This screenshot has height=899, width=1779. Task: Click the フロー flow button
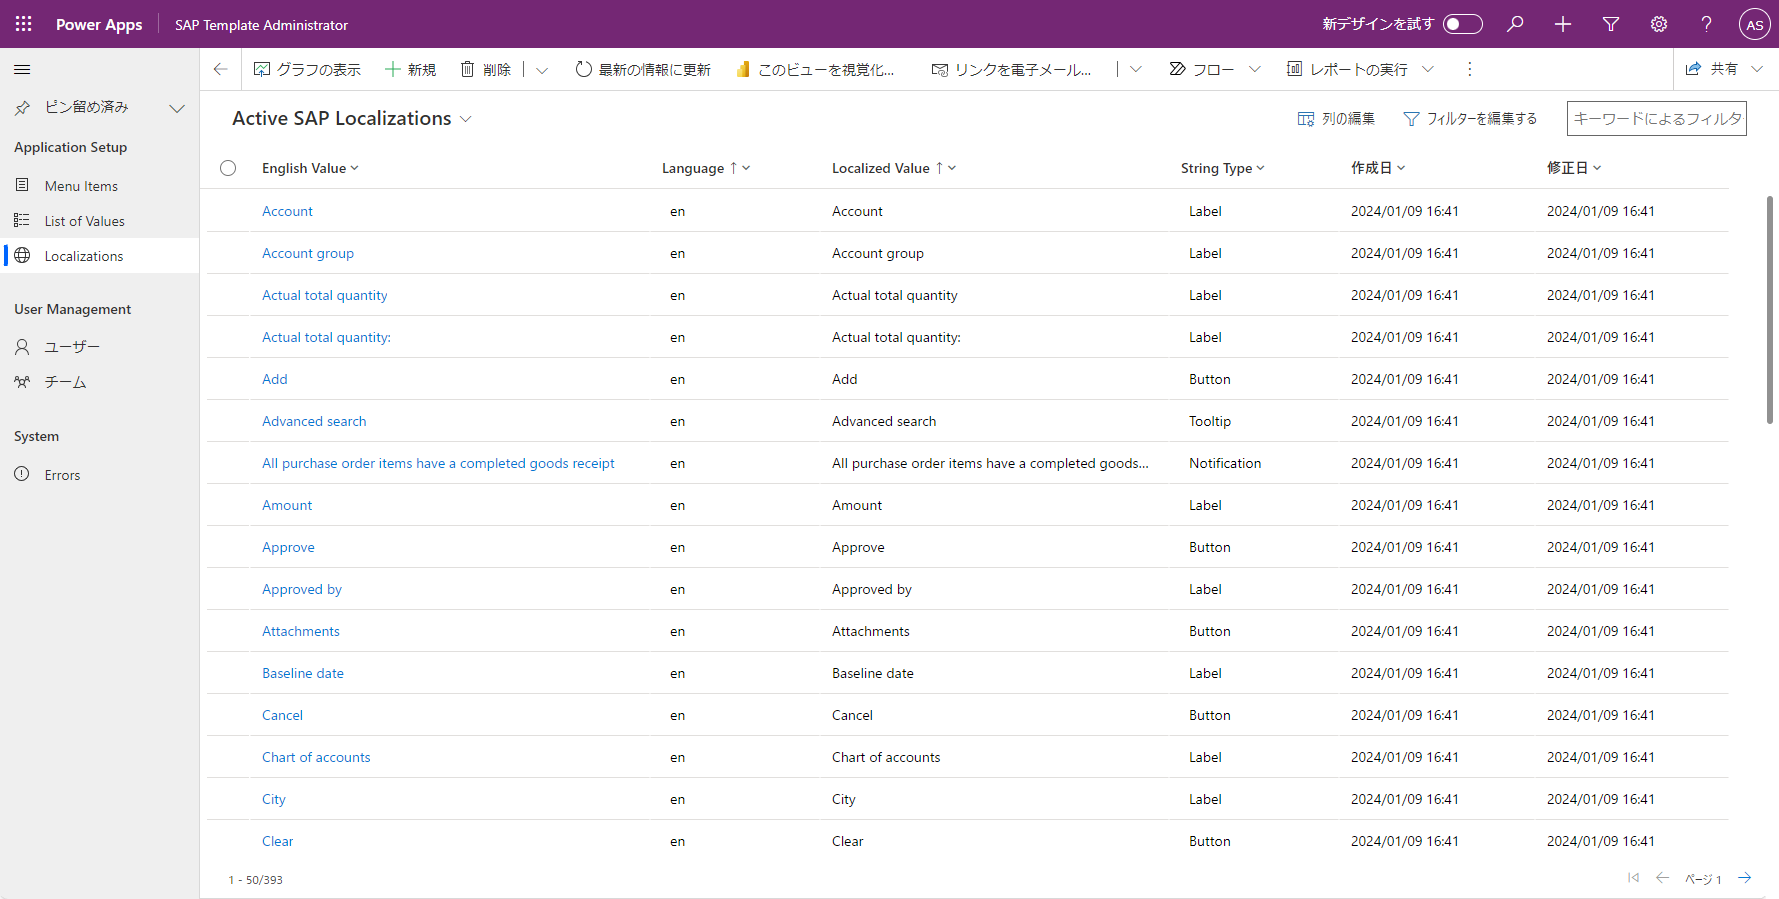pyautogui.click(x=1202, y=69)
